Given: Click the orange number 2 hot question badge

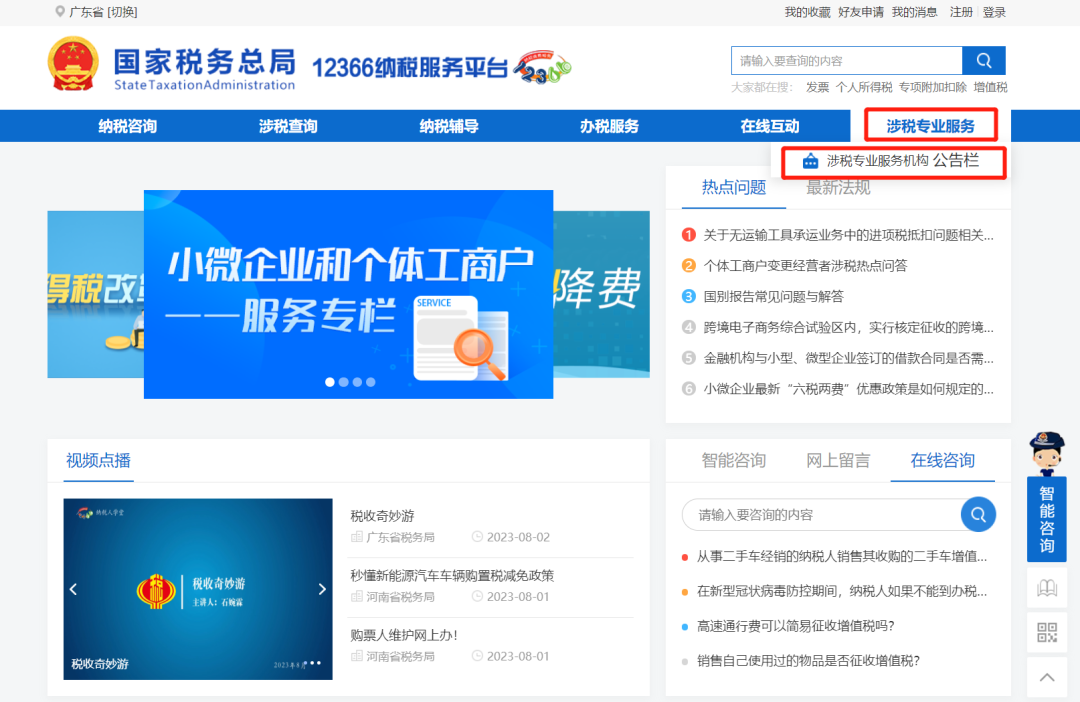Looking at the screenshot, I should (688, 266).
